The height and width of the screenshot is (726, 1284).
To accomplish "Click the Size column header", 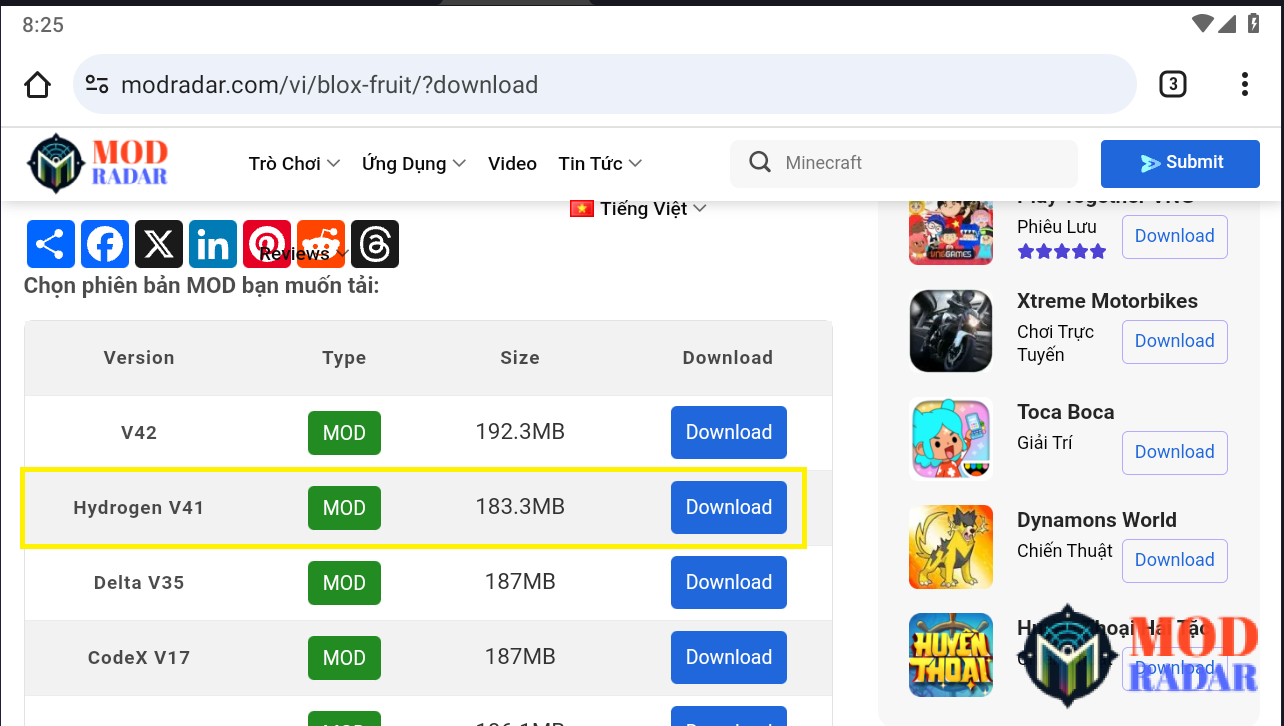I will pyautogui.click(x=520, y=358).
